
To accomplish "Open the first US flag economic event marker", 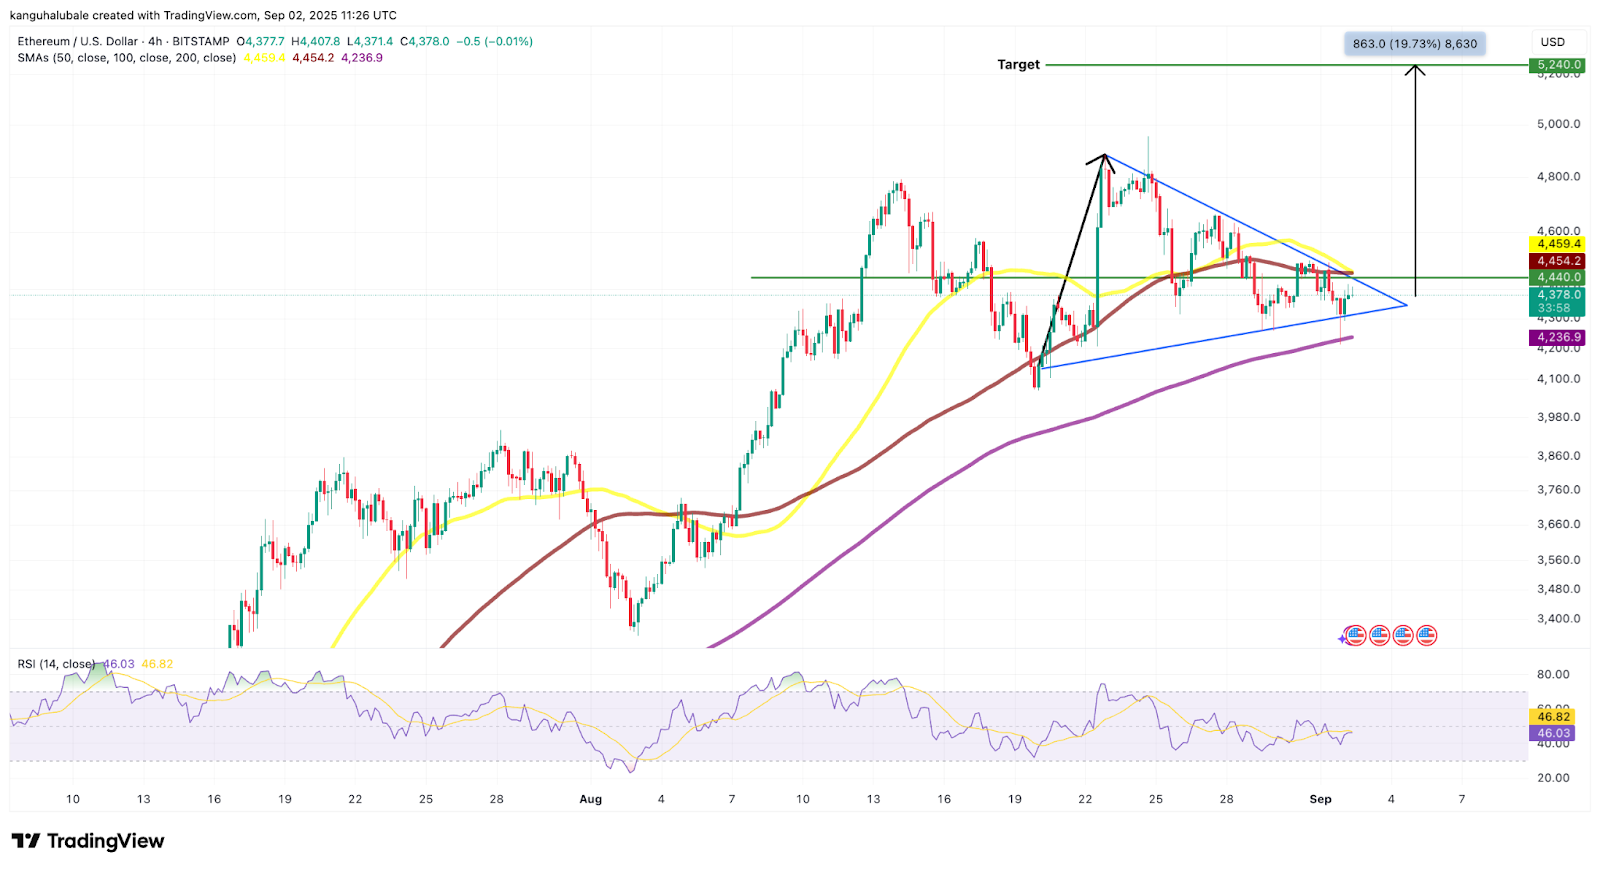I will (x=1356, y=635).
